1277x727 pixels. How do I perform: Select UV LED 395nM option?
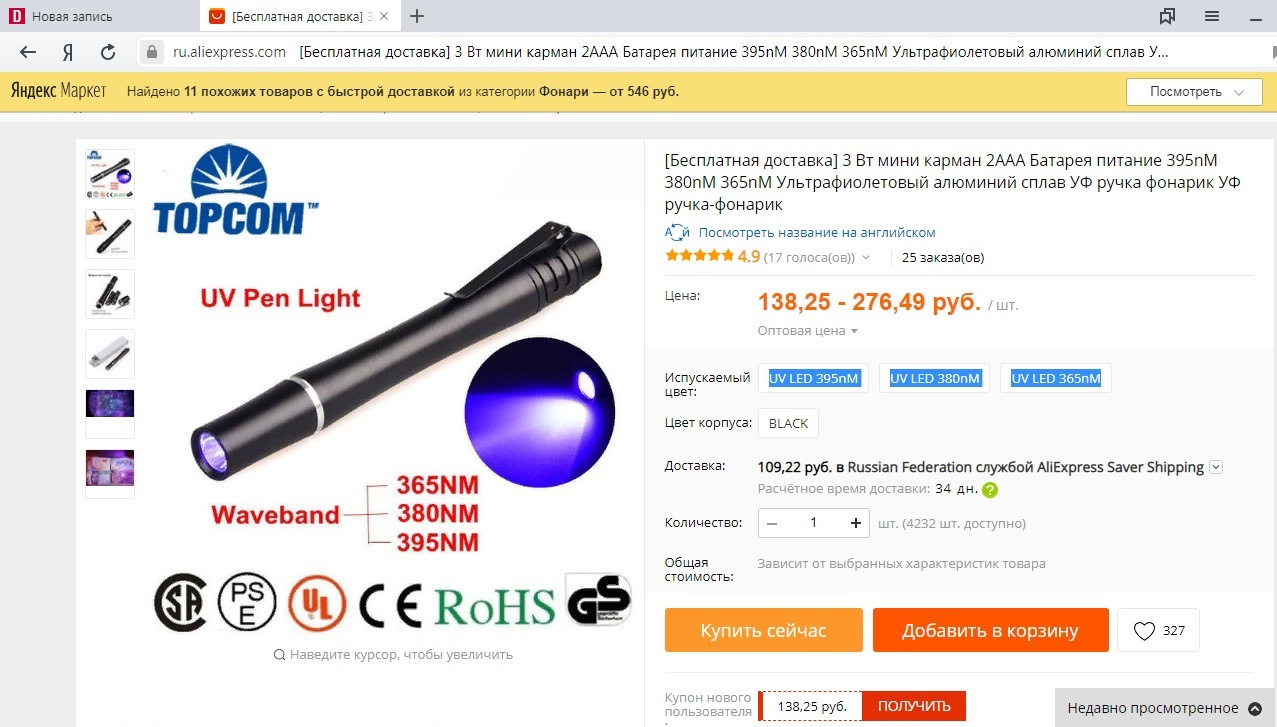click(x=814, y=378)
